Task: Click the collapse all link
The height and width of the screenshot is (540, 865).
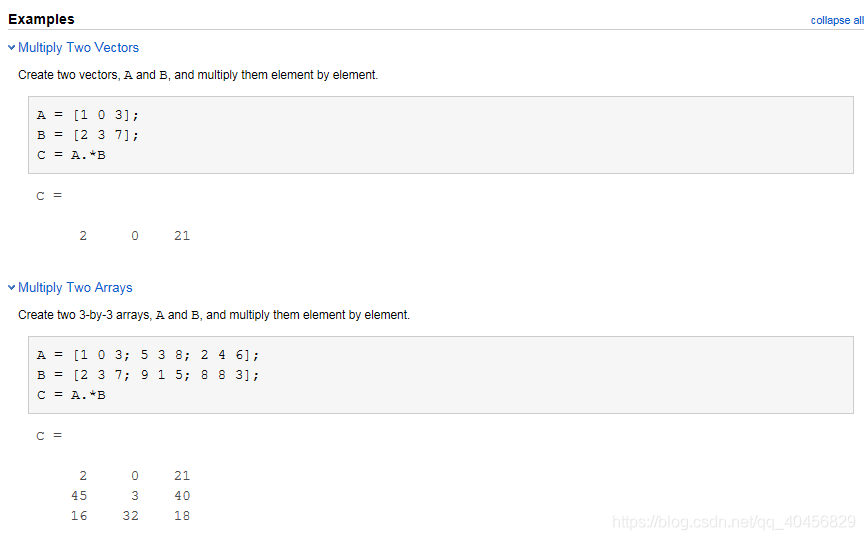Action: point(837,20)
